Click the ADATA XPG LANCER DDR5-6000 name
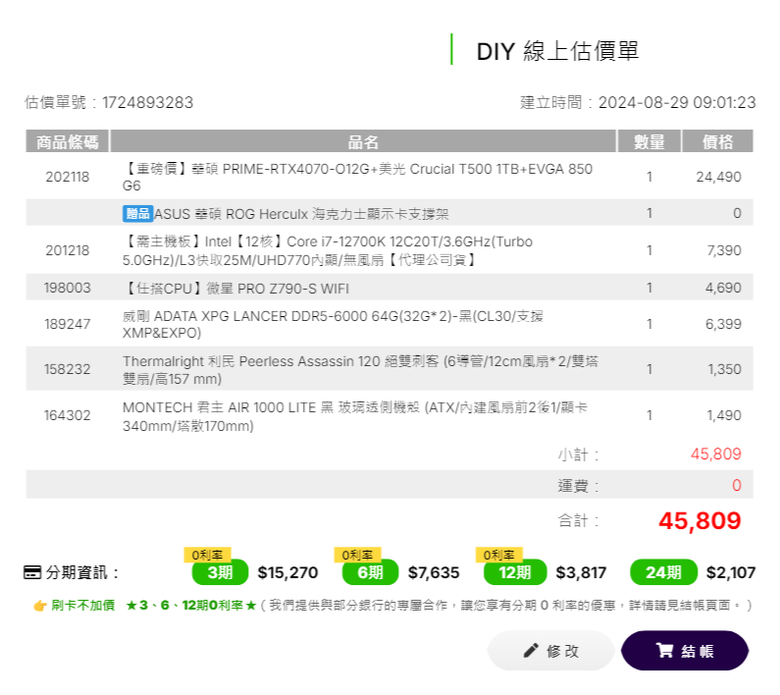The width and height of the screenshot is (780, 695). 333,324
